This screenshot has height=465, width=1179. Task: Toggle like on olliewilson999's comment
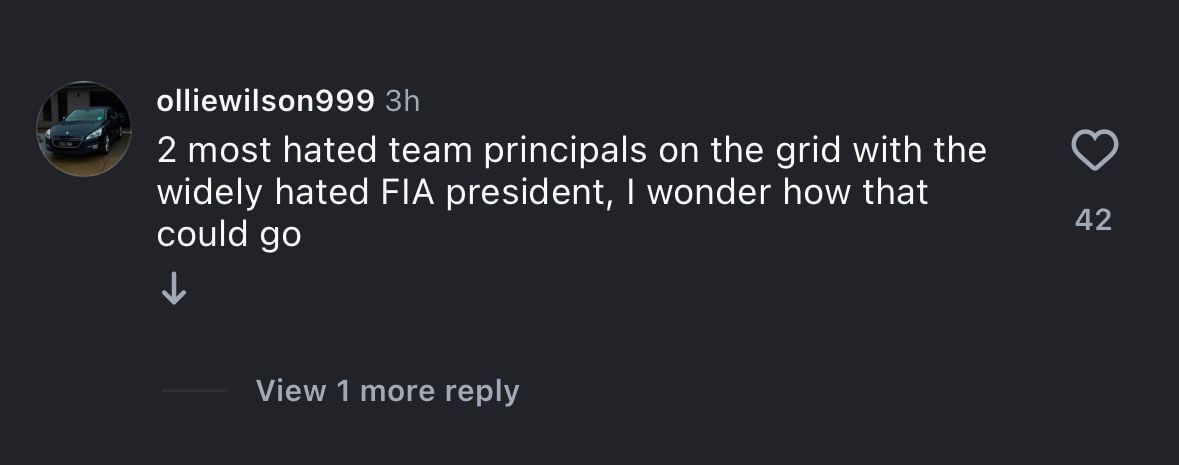1094,152
